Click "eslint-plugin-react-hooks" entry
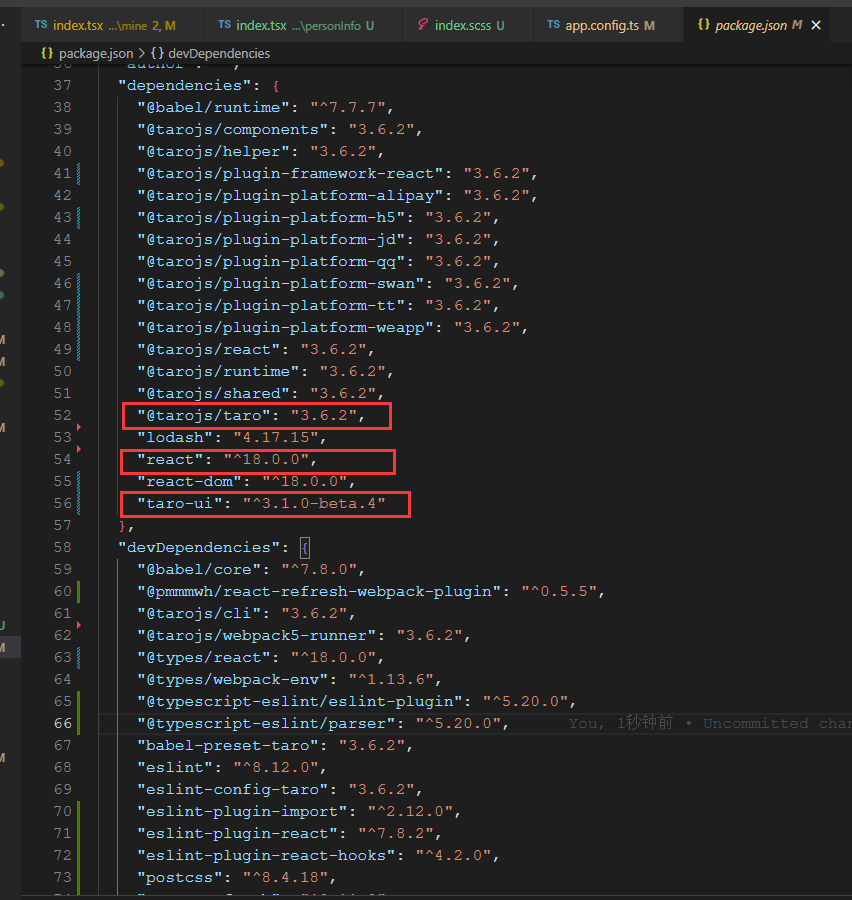 [x=318, y=855]
